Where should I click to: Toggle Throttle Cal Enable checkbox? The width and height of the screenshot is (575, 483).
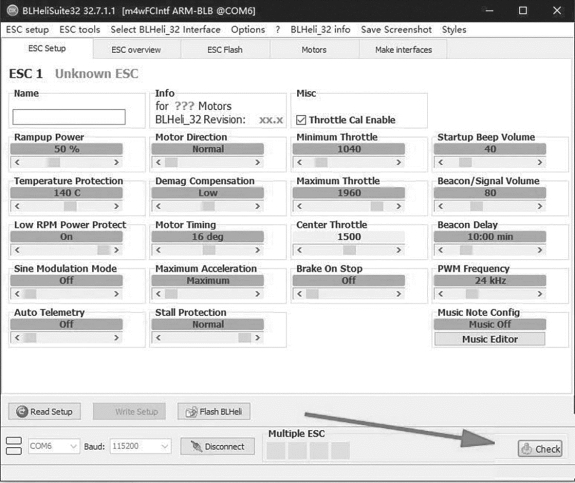pyautogui.click(x=301, y=120)
